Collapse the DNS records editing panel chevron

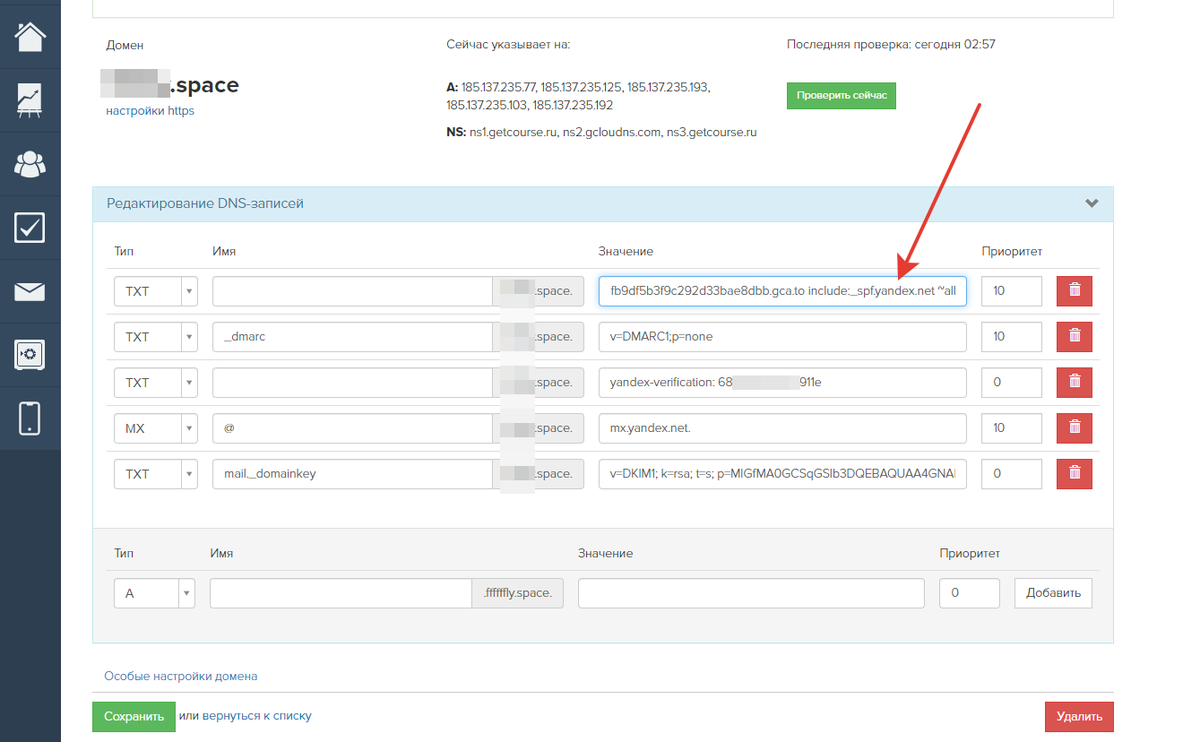[x=1091, y=203]
